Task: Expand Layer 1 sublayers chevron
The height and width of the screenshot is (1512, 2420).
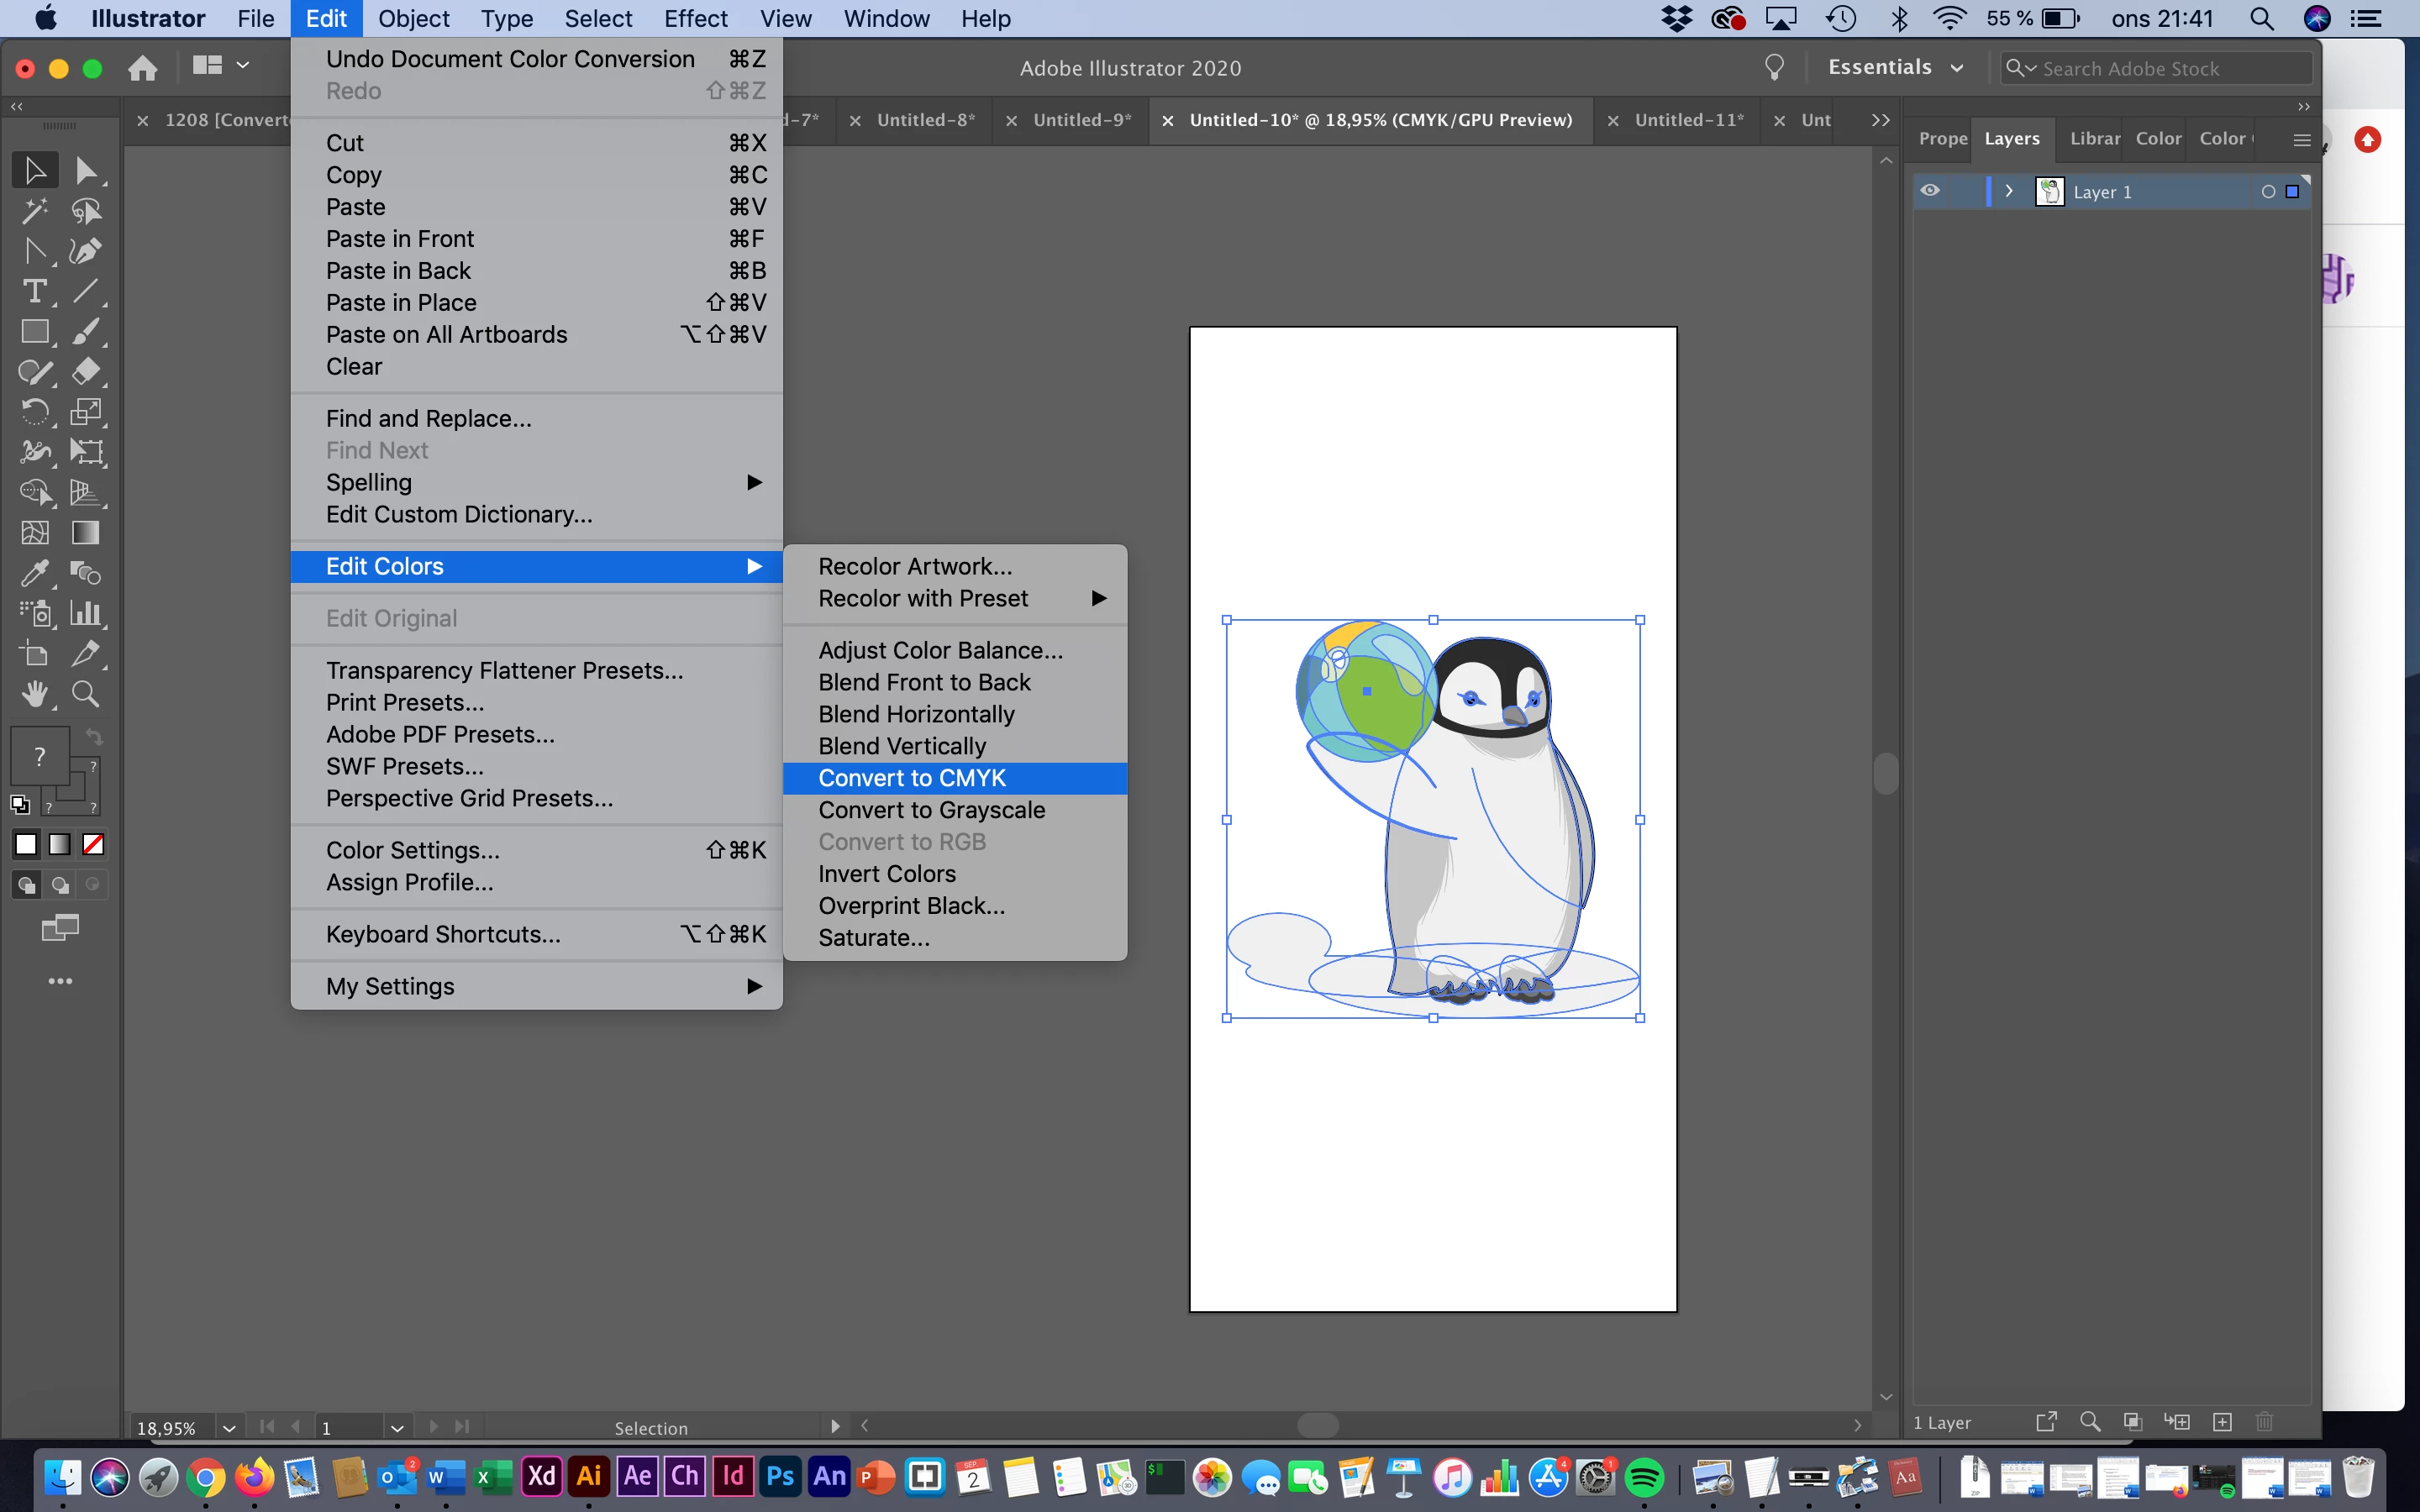Action: pyautogui.click(x=2008, y=191)
